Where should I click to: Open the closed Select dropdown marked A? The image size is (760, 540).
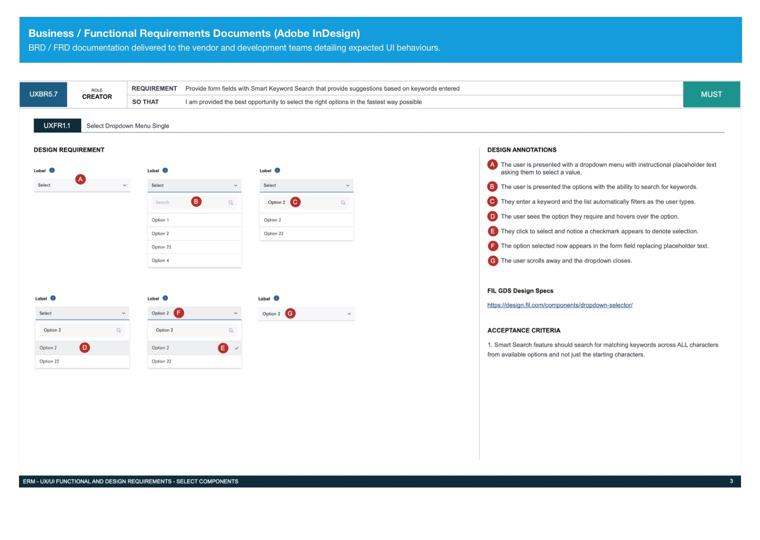click(82, 185)
